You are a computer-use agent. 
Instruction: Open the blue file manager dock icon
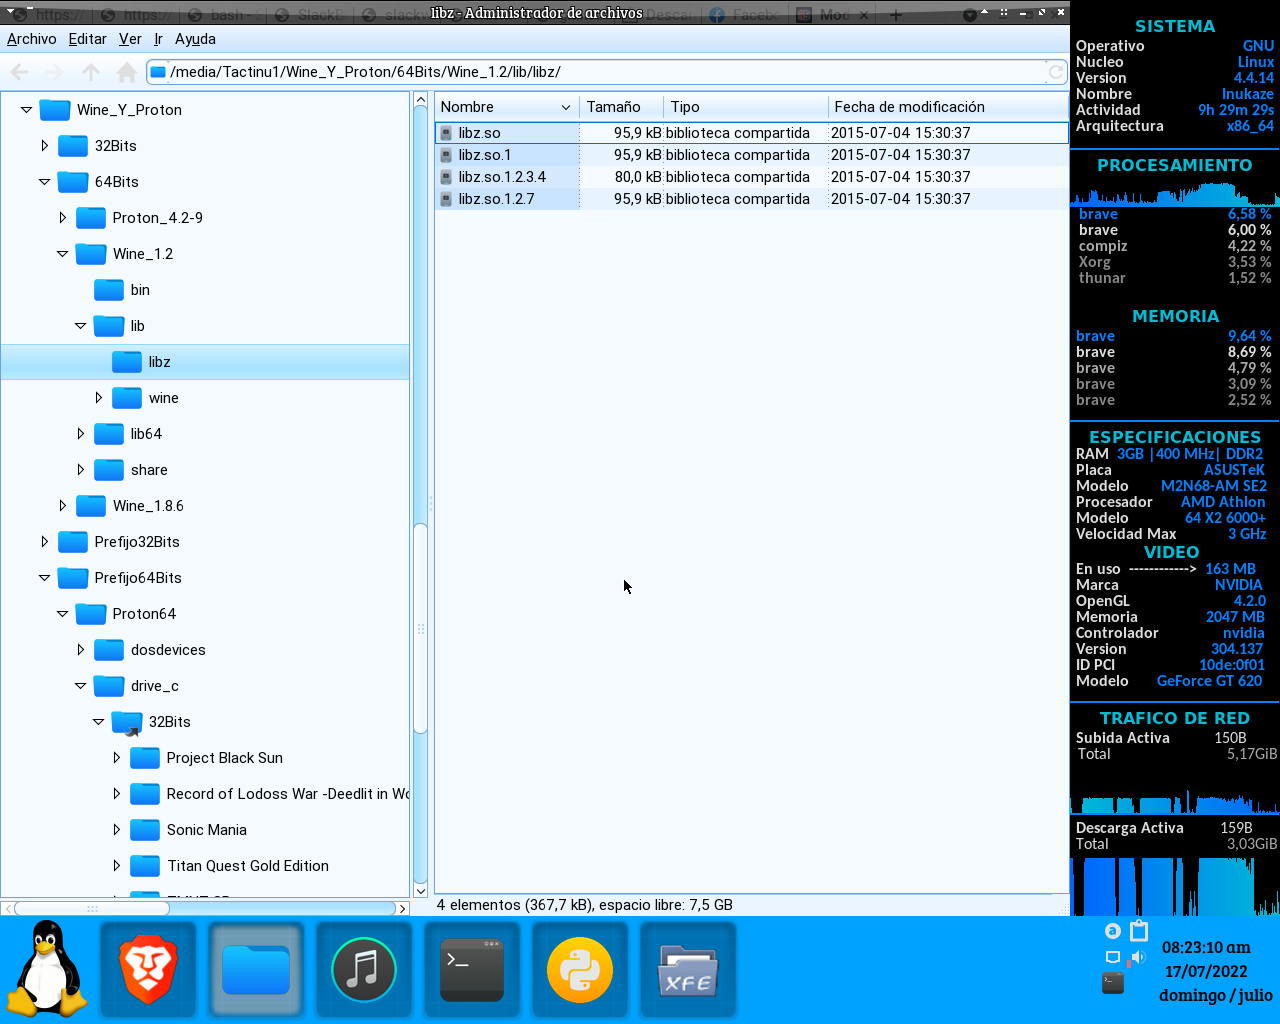click(256, 970)
